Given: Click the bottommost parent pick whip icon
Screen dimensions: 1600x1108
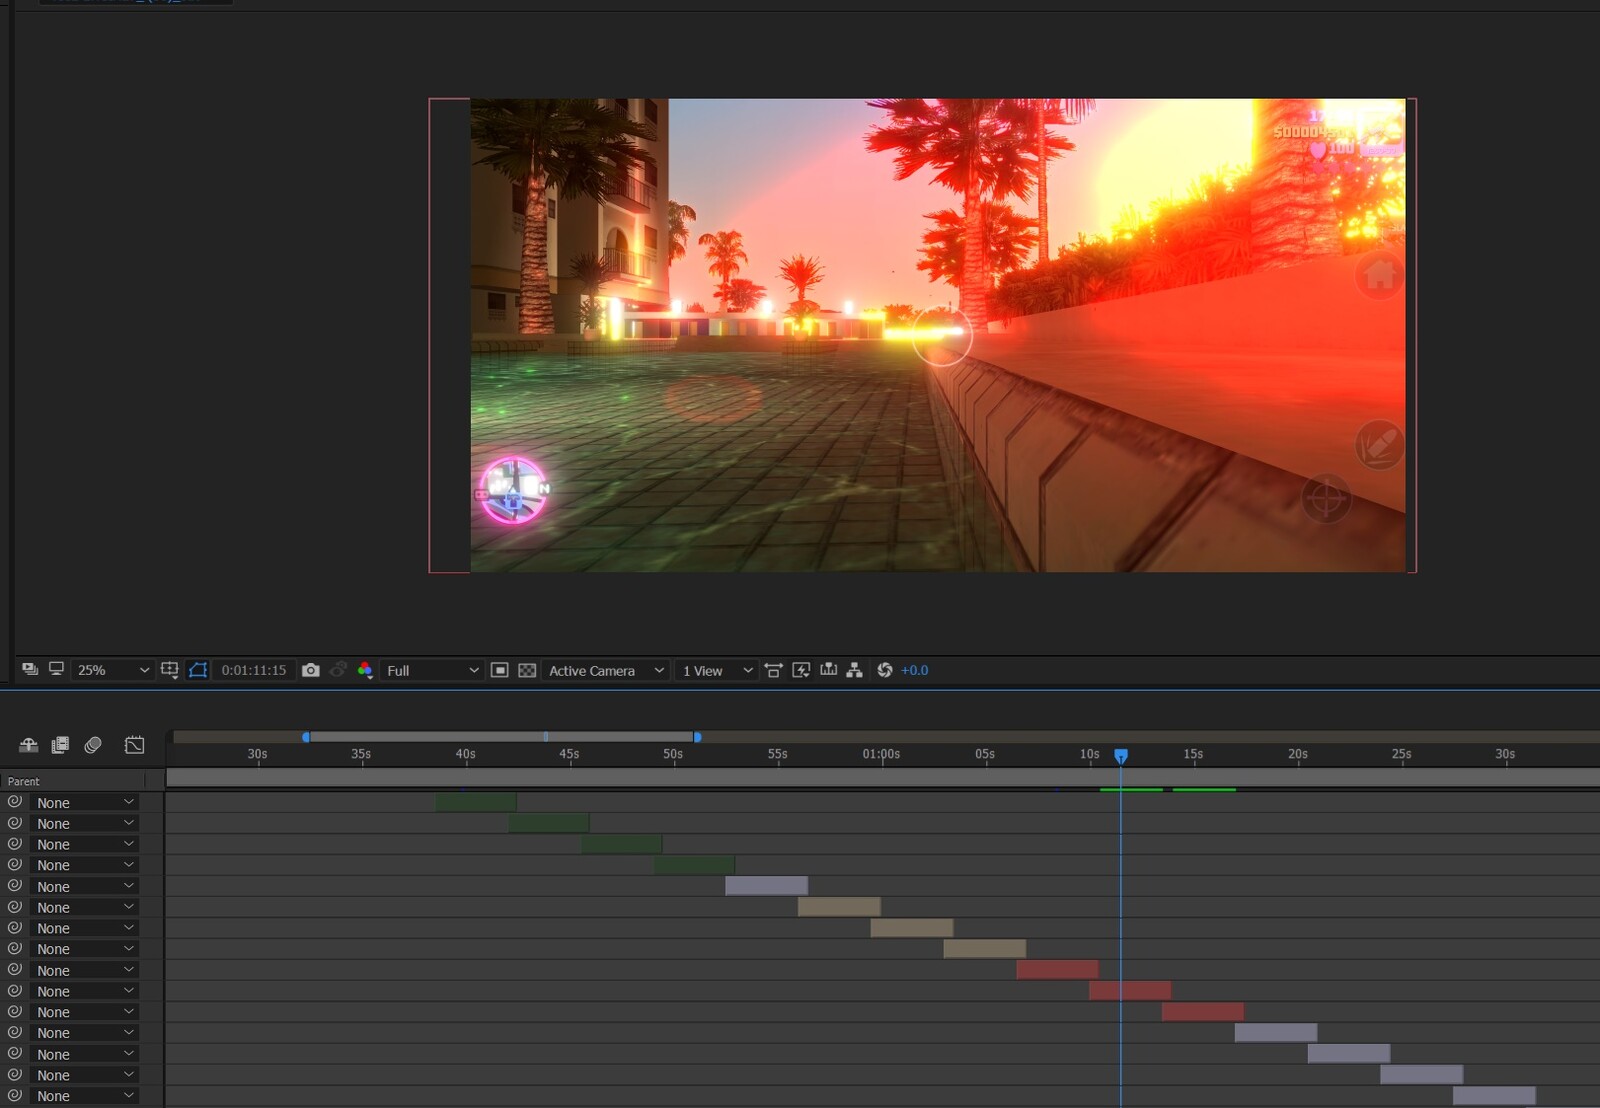Looking at the screenshot, I should [x=14, y=1095].
